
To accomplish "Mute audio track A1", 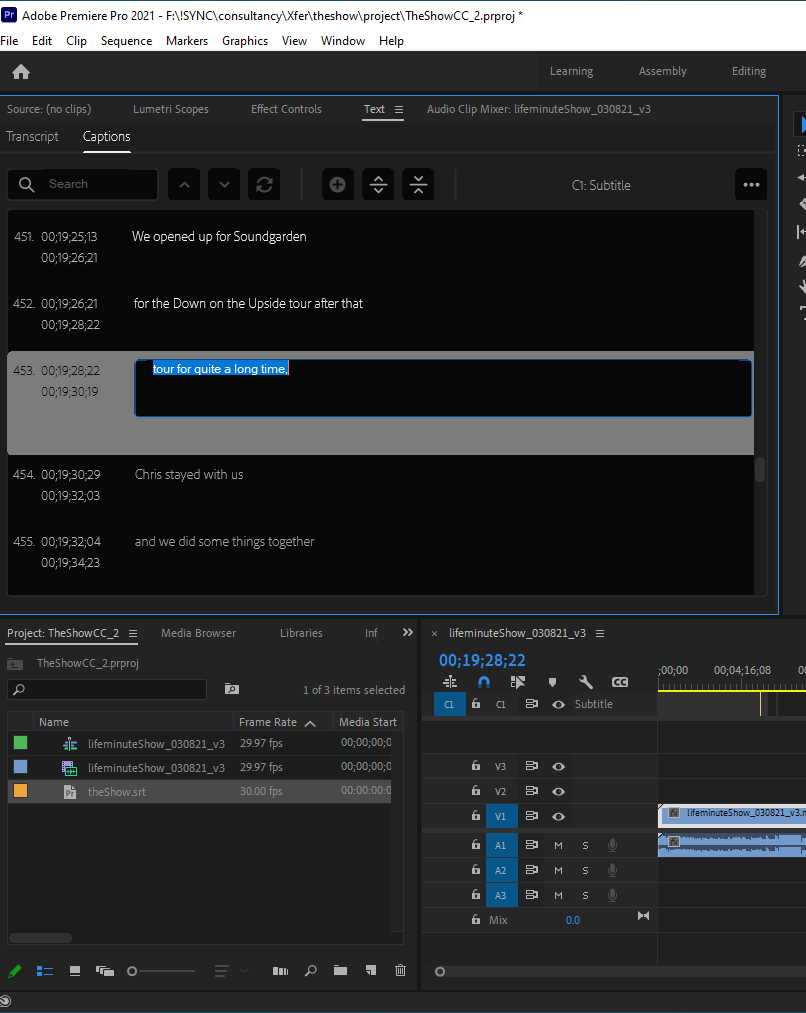I will pyautogui.click(x=558, y=845).
